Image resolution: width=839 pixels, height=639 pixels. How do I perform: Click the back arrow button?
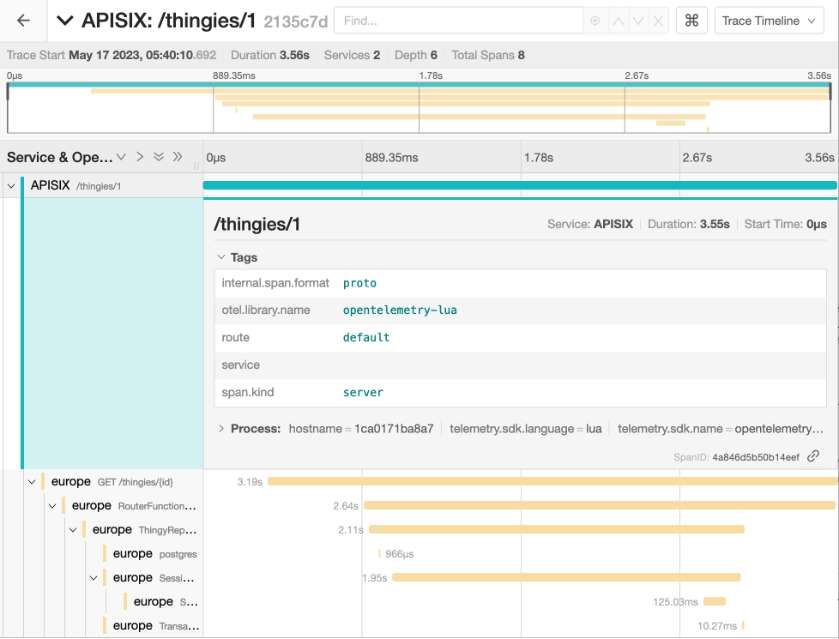[24, 21]
